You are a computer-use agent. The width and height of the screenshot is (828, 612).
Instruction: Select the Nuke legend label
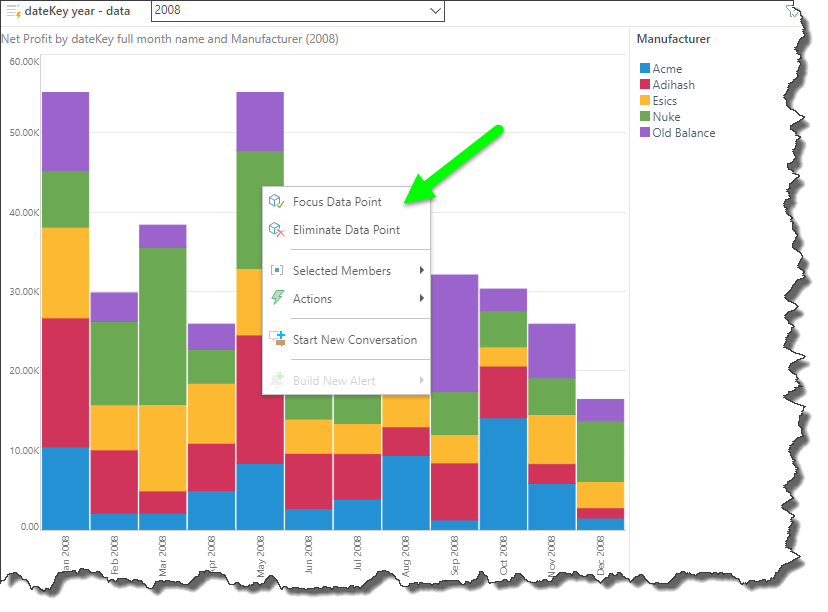coord(666,117)
